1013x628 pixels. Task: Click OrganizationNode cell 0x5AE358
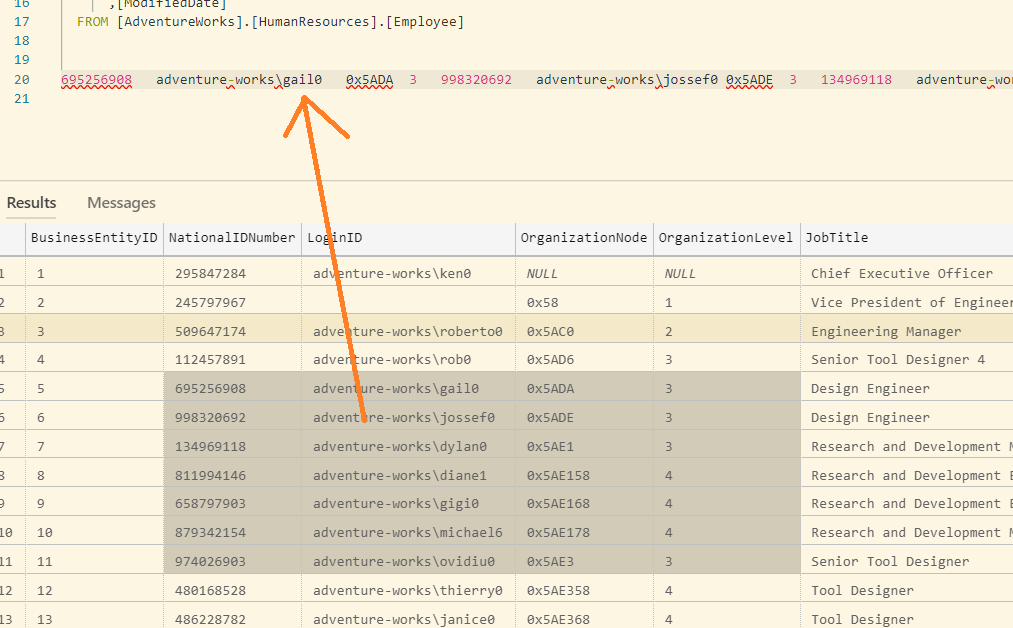(585, 591)
